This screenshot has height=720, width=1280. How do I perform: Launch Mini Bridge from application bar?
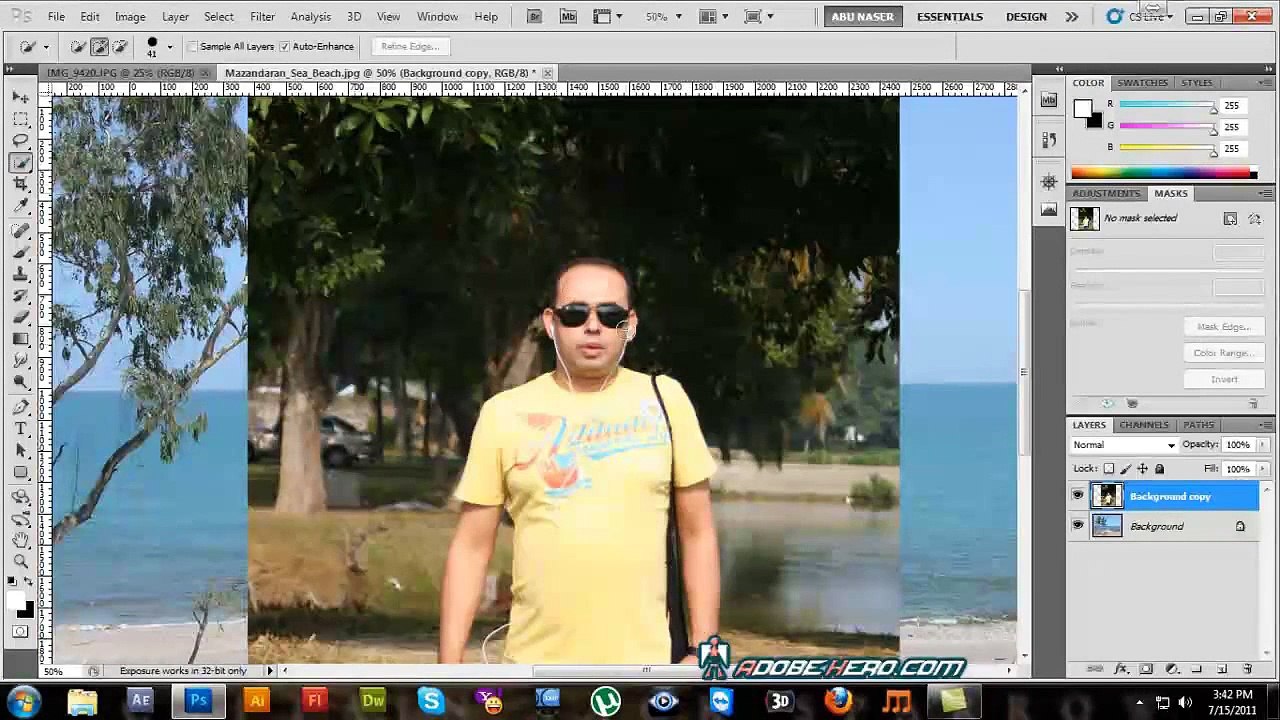click(568, 16)
